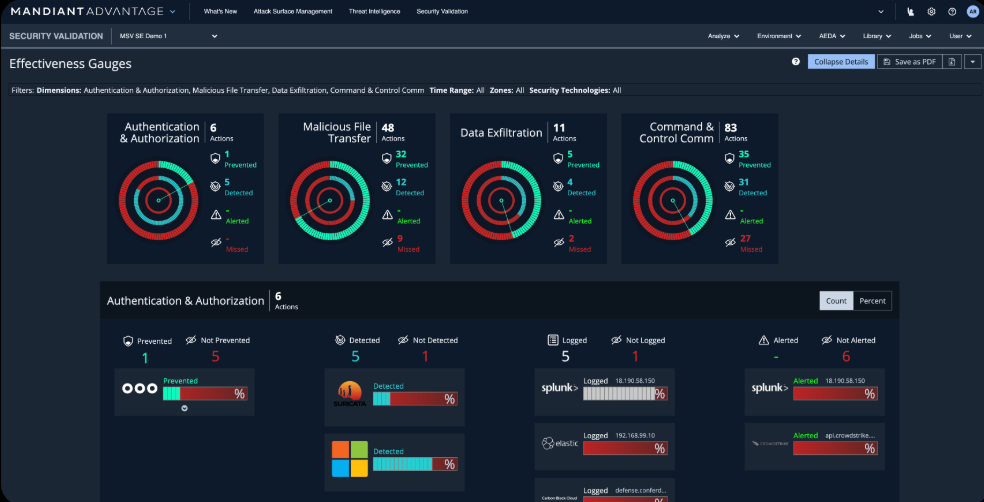
Task: Open the MSV SE Demo 1 dropdown
Action: coord(168,36)
